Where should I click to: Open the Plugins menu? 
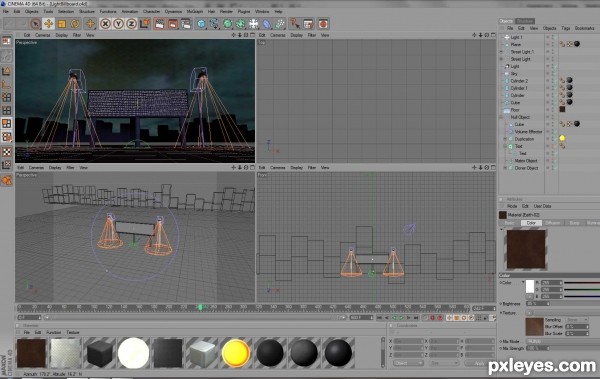coord(244,11)
